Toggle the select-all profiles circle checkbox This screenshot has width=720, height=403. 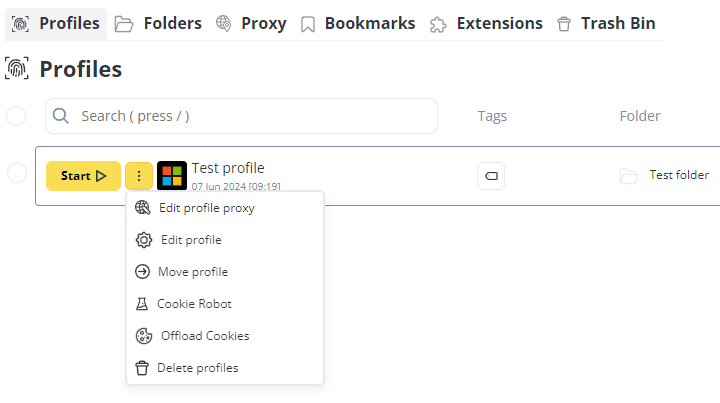tap(16, 116)
